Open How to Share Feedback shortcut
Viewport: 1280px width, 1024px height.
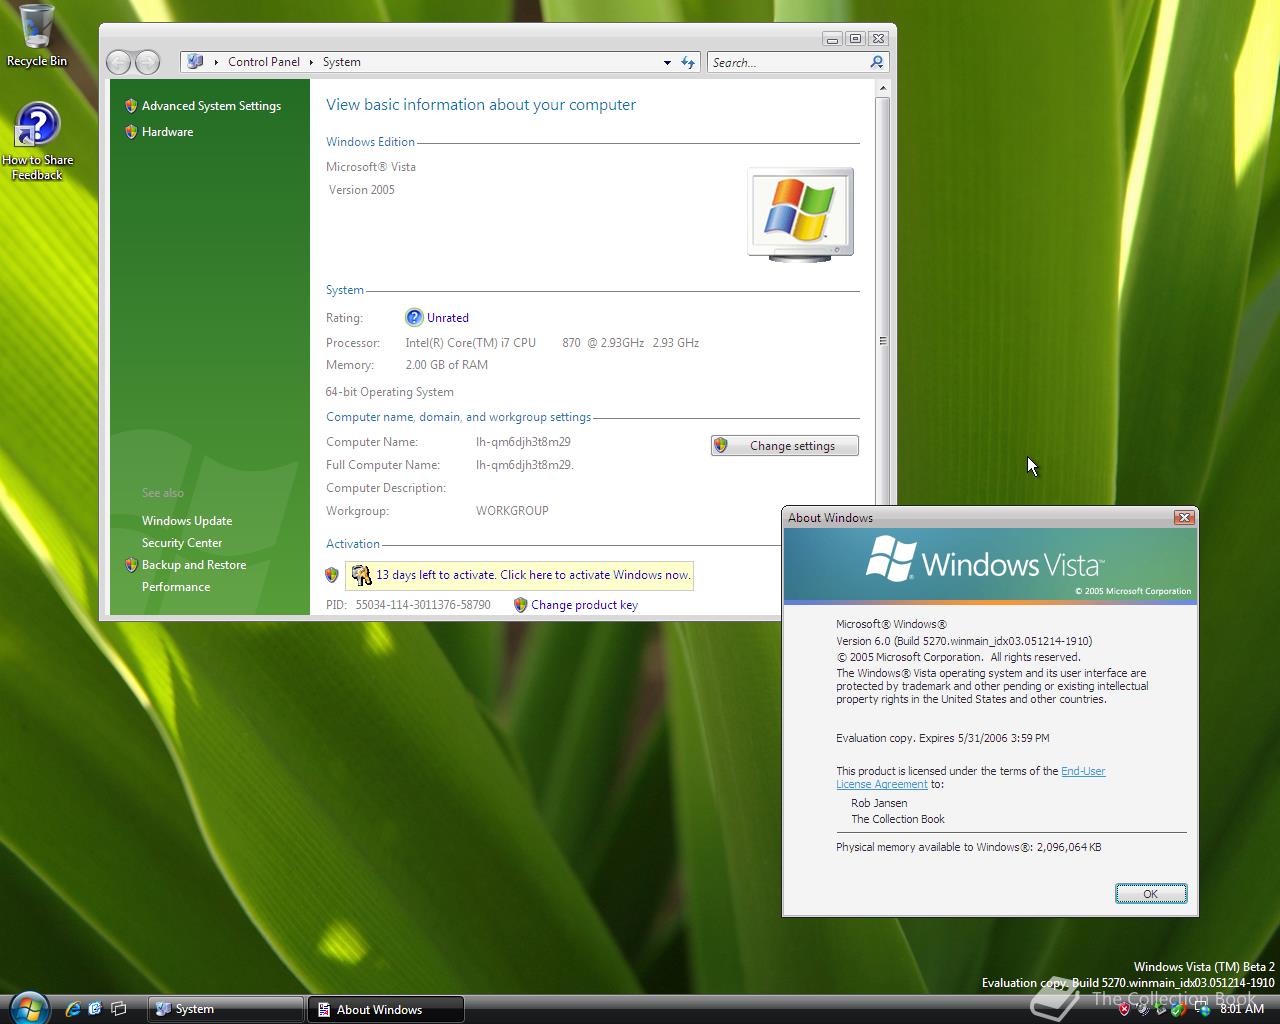[x=37, y=141]
